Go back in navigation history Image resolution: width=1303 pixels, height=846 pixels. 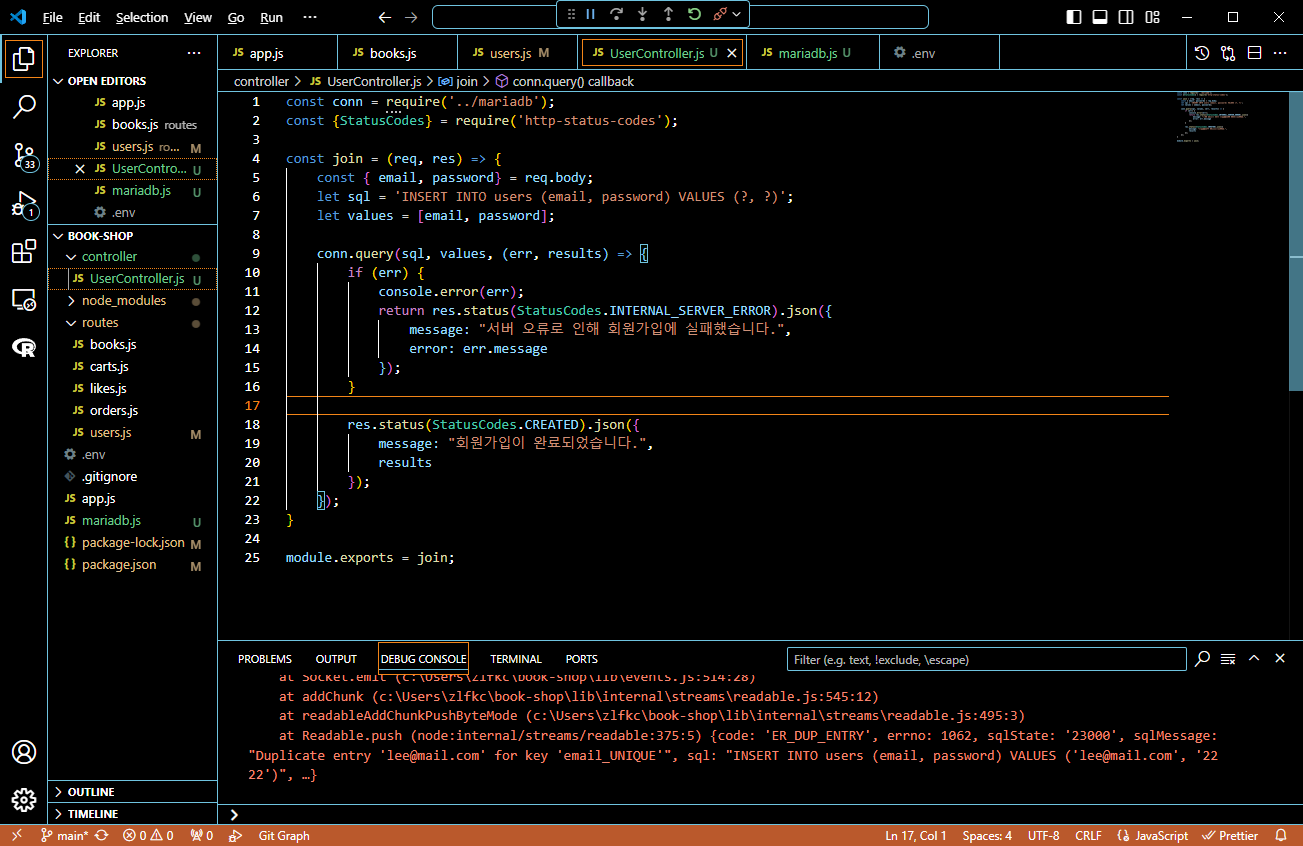click(385, 17)
